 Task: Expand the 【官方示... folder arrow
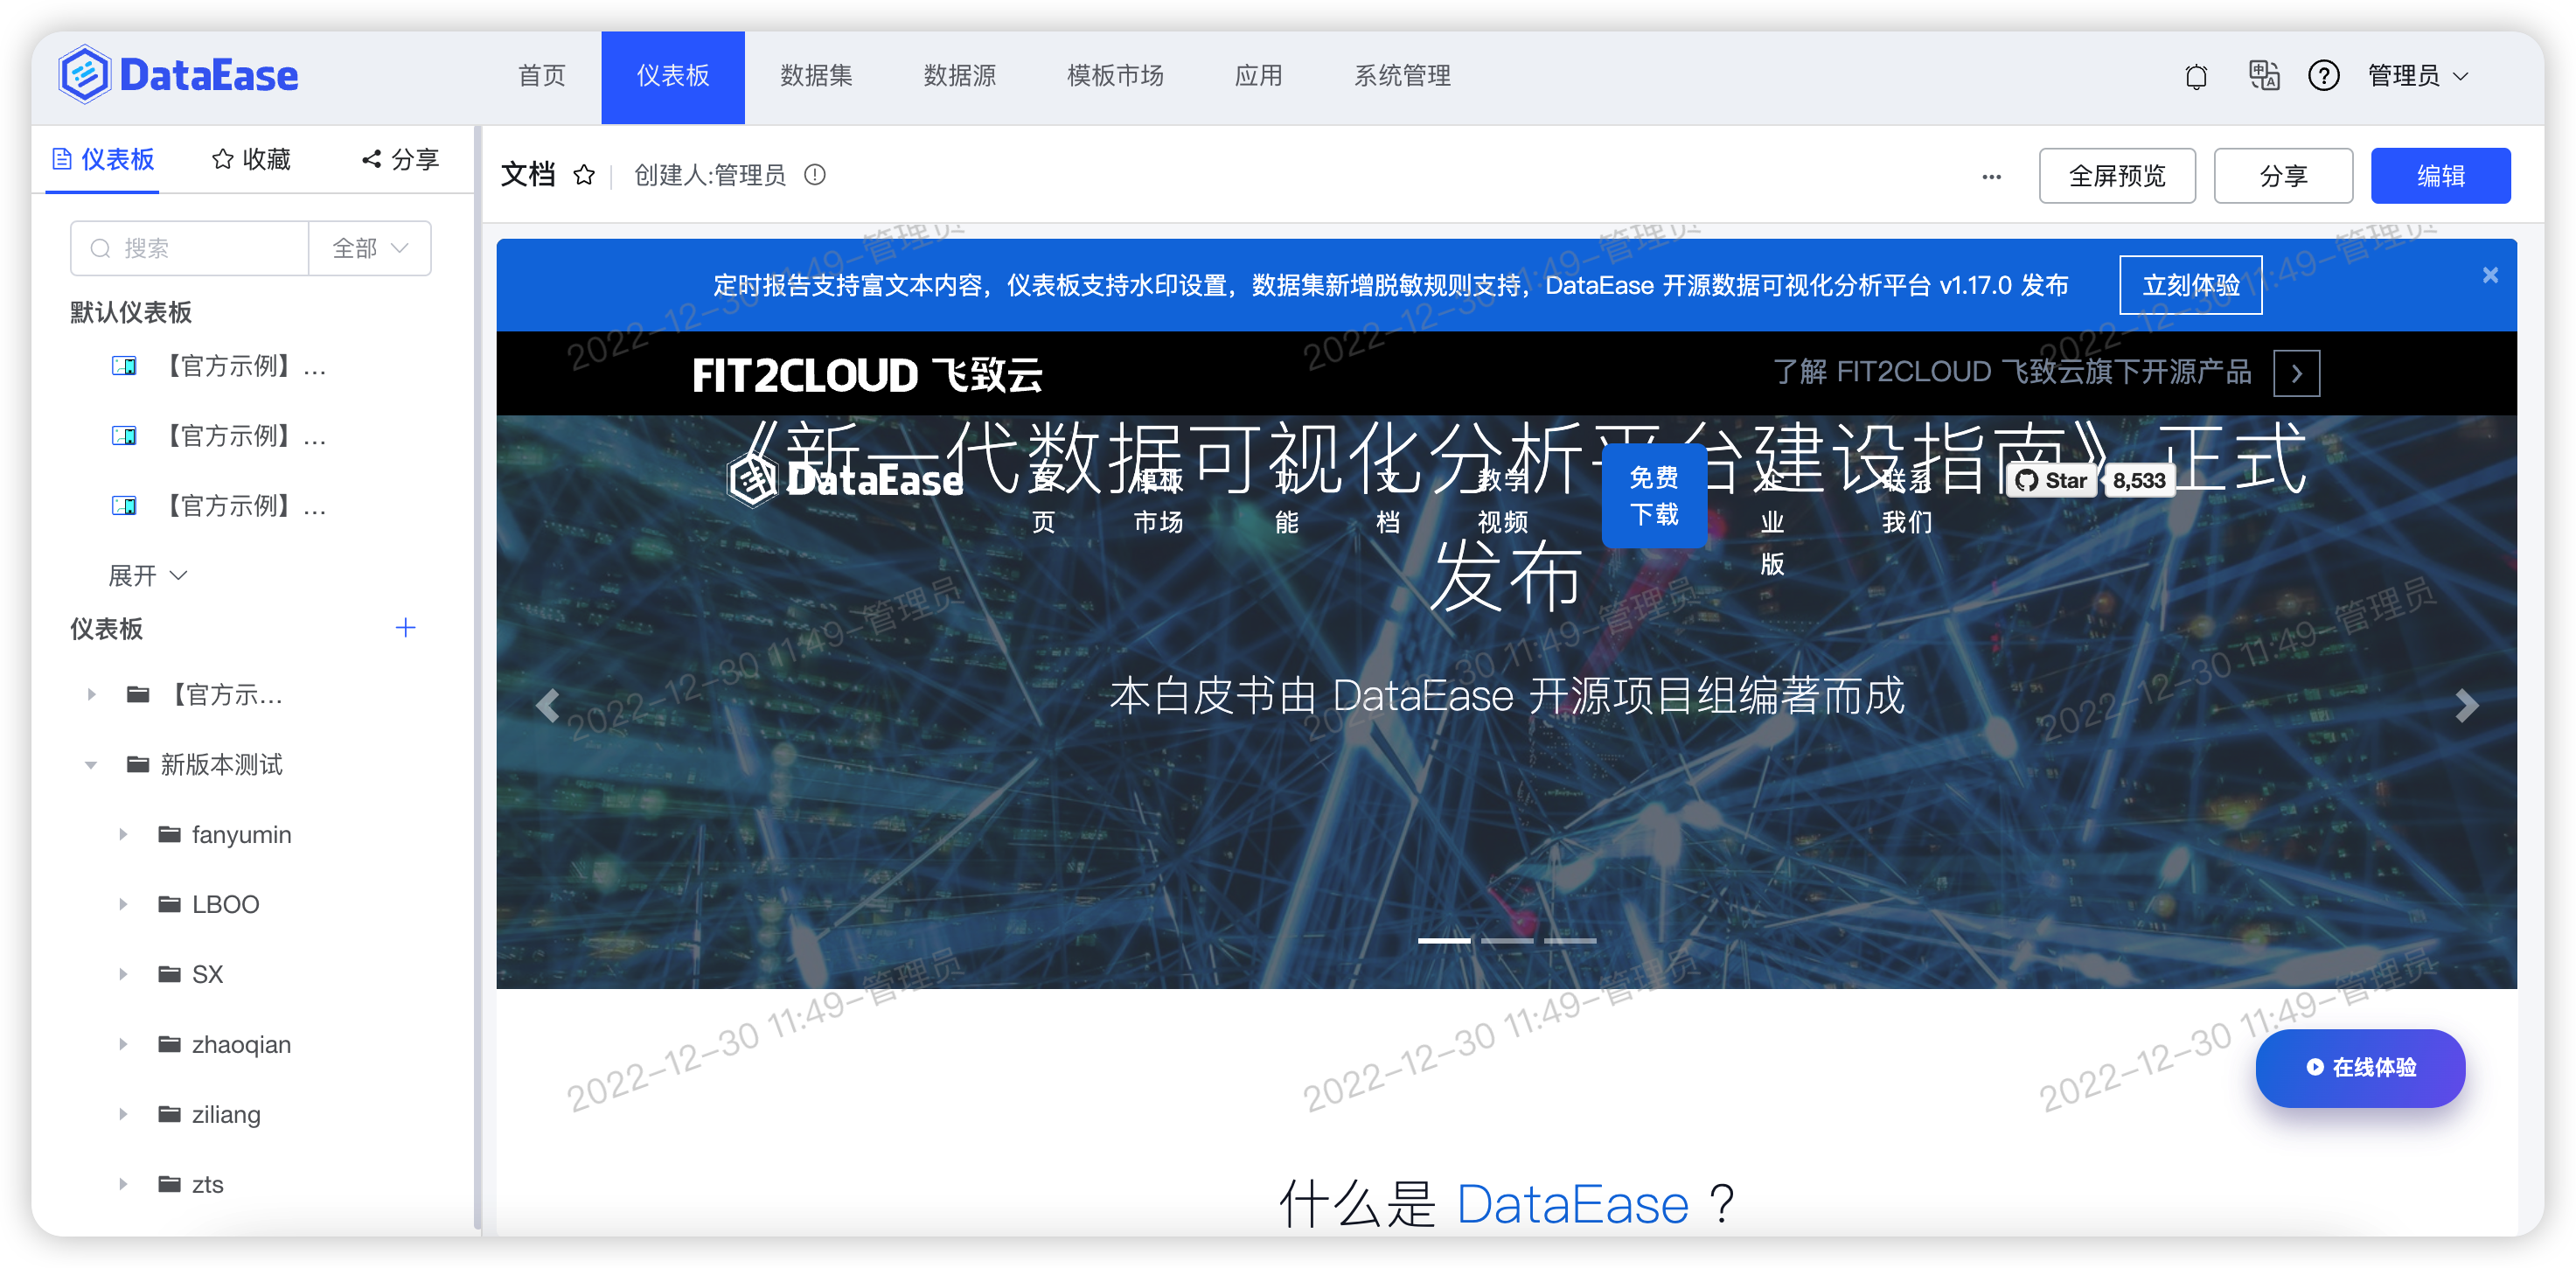pyautogui.click(x=92, y=694)
